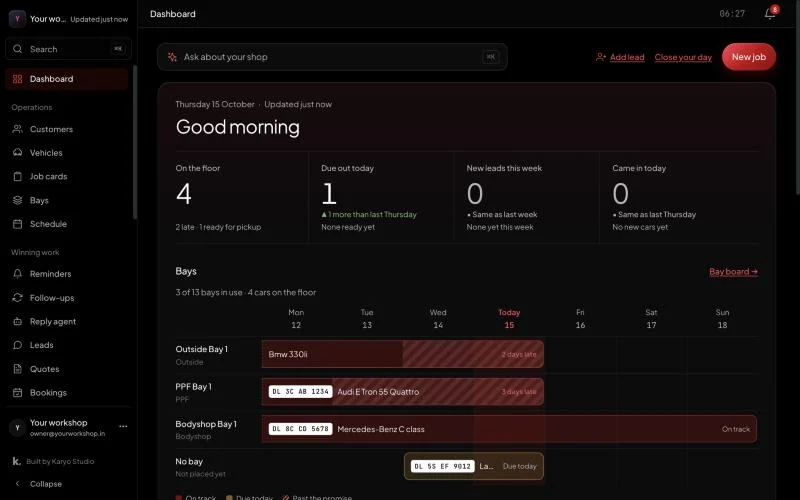Click the user avatar beside owner email
The width and height of the screenshot is (800, 500).
pyautogui.click(x=17, y=428)
